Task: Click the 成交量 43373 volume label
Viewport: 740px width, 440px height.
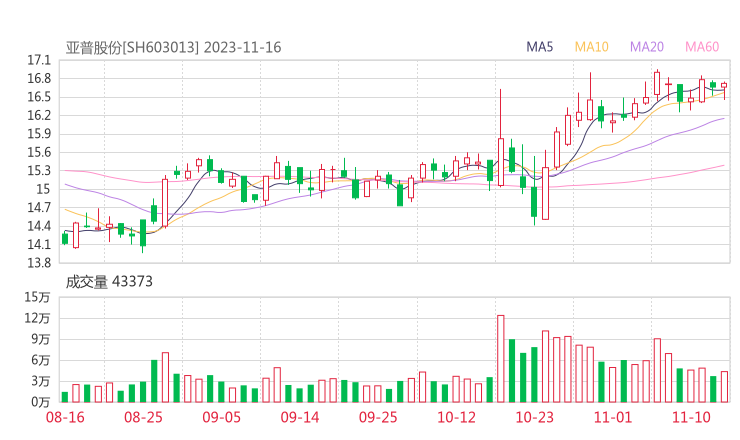Action: pos(109,282)
